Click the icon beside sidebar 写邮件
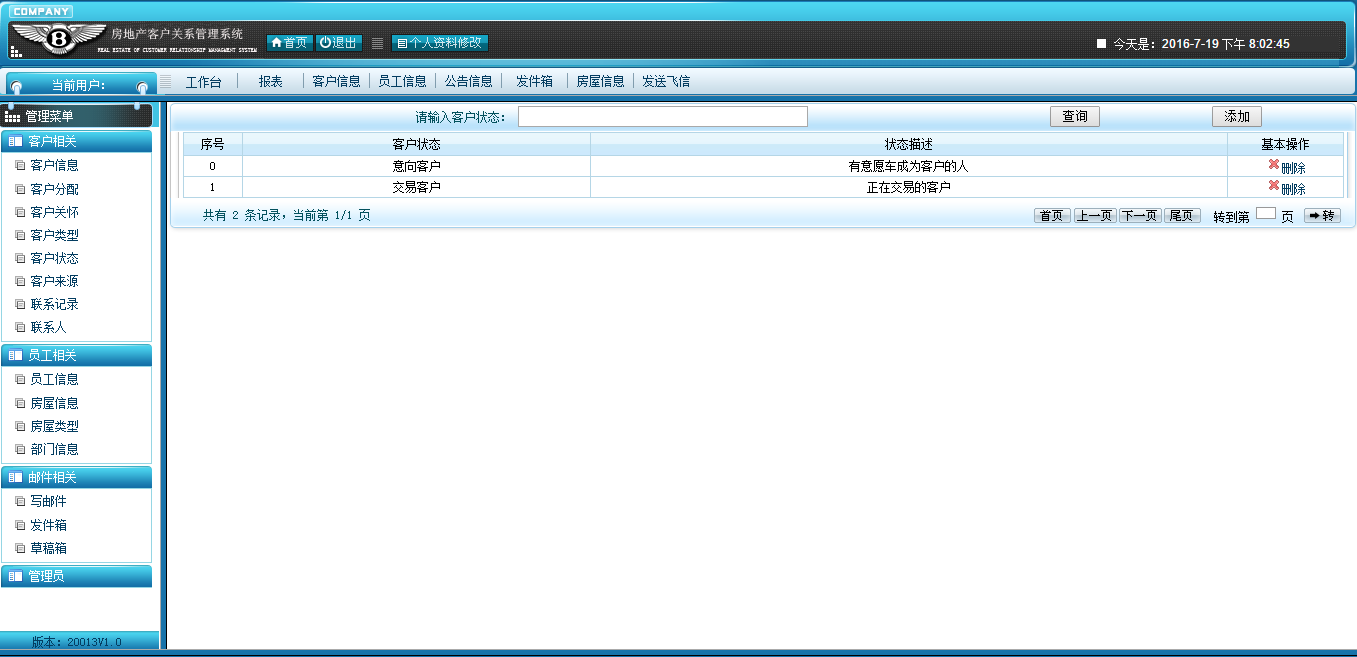1357x657 pixels. [x=20, y=502]
